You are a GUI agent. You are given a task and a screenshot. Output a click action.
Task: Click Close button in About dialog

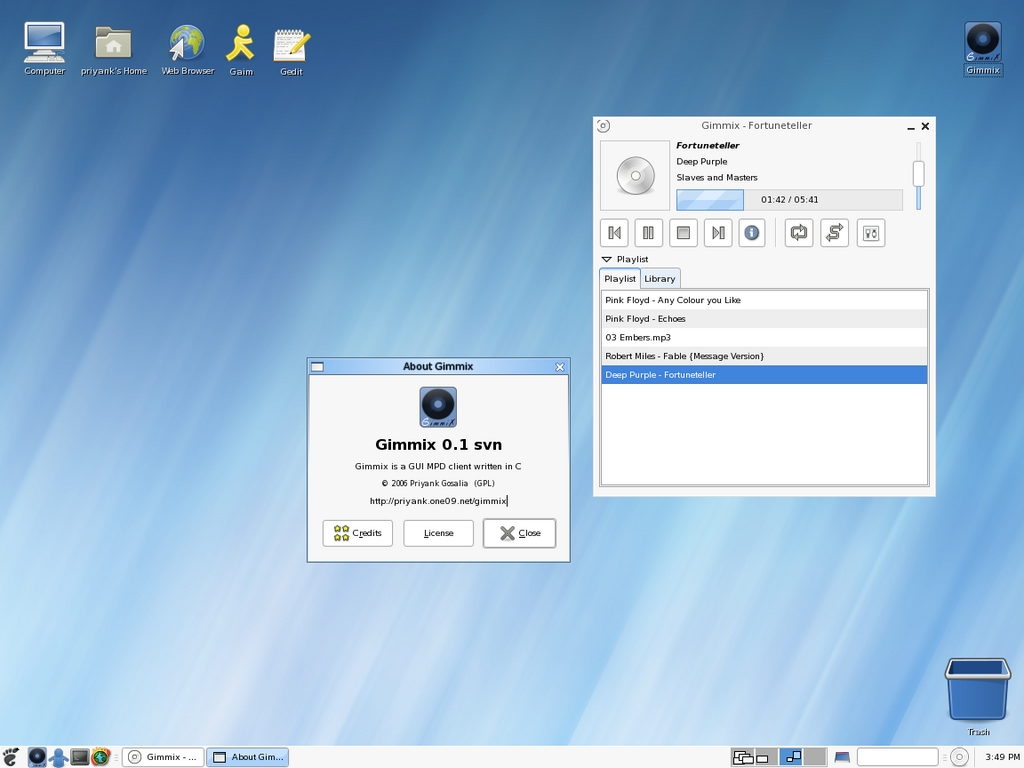(x=519, y=534)
